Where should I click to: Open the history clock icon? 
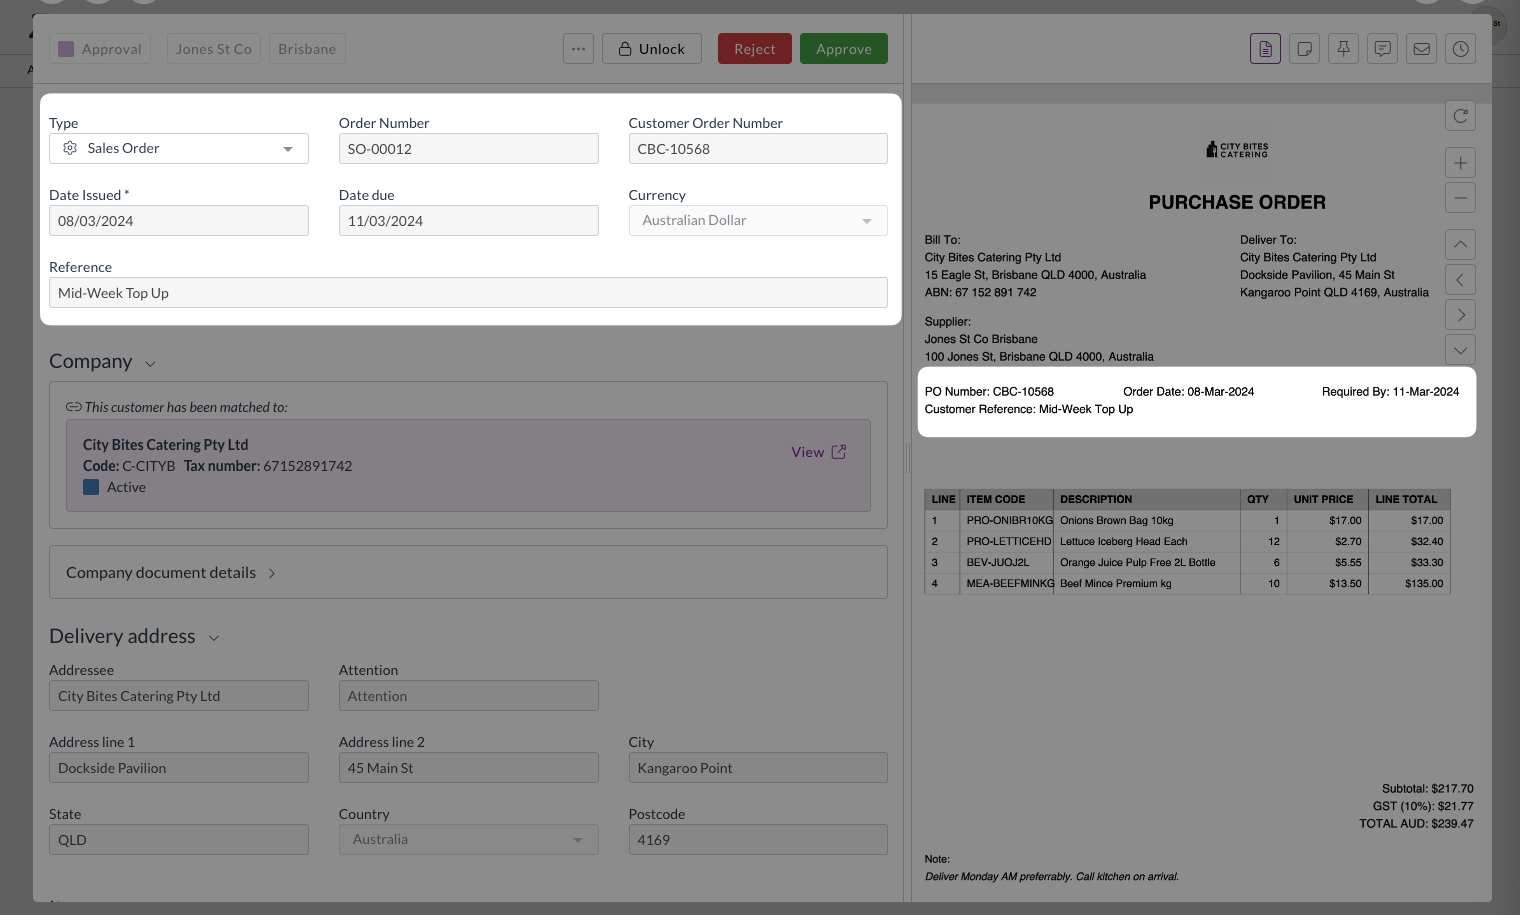click(1460, 49)
